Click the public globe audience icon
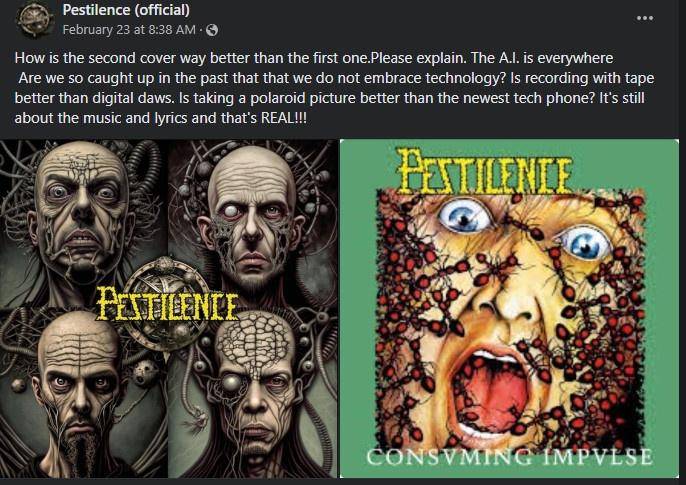 coord(212,30)
